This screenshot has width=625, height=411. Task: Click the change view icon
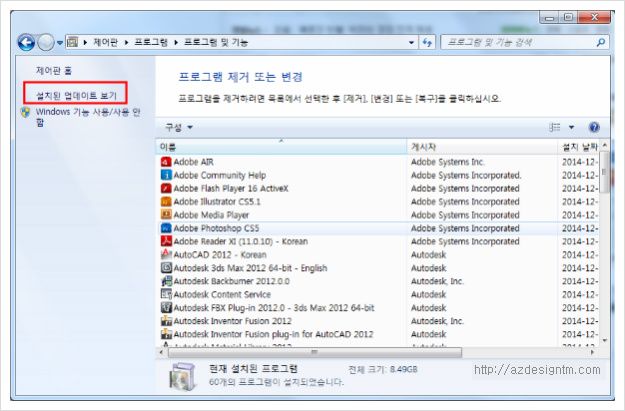(554, 127)
